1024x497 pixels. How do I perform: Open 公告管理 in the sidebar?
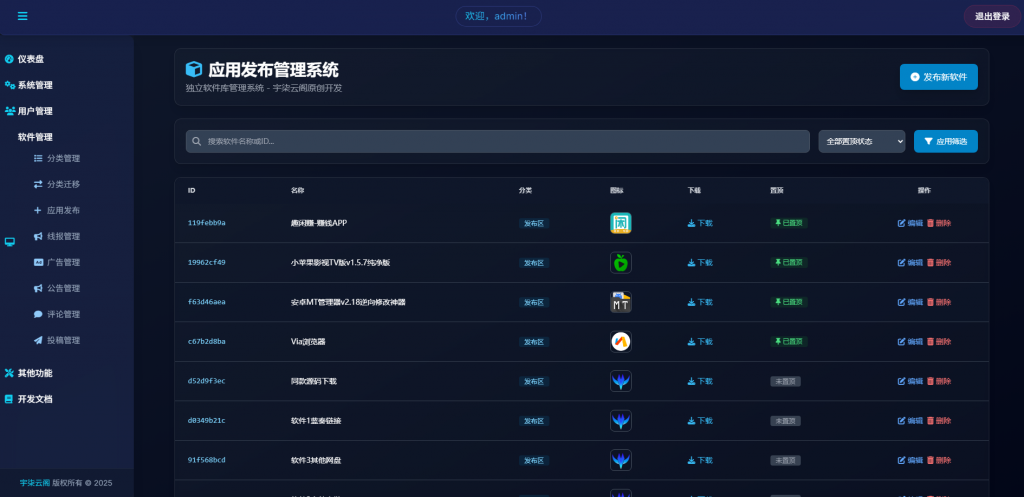(x=64, y=288)
